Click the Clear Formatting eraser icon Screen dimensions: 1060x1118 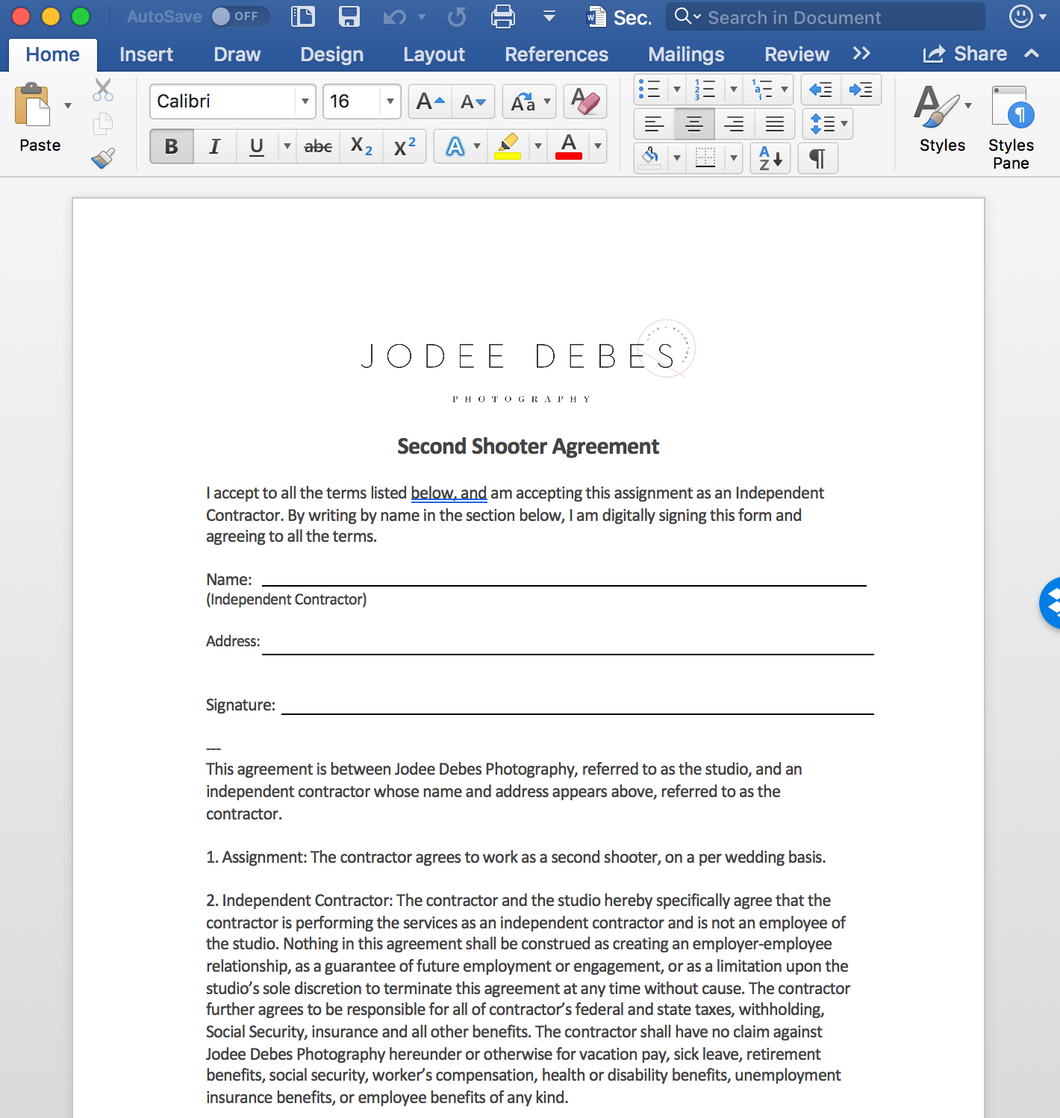[585, 101]
